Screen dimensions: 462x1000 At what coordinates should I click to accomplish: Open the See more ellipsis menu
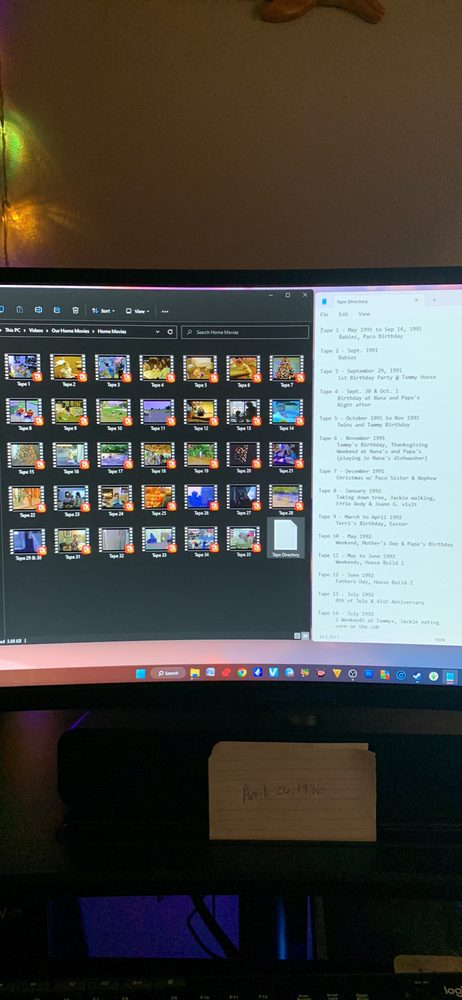coord(165,311)
